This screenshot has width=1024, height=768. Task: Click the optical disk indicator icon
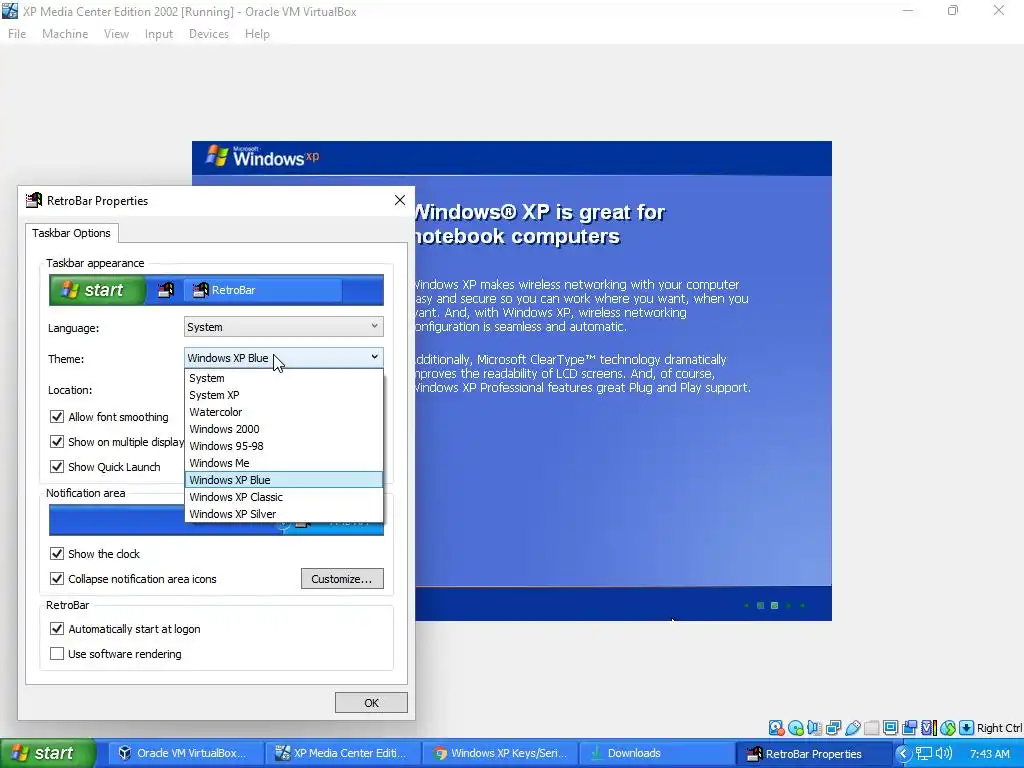(795, 728)
